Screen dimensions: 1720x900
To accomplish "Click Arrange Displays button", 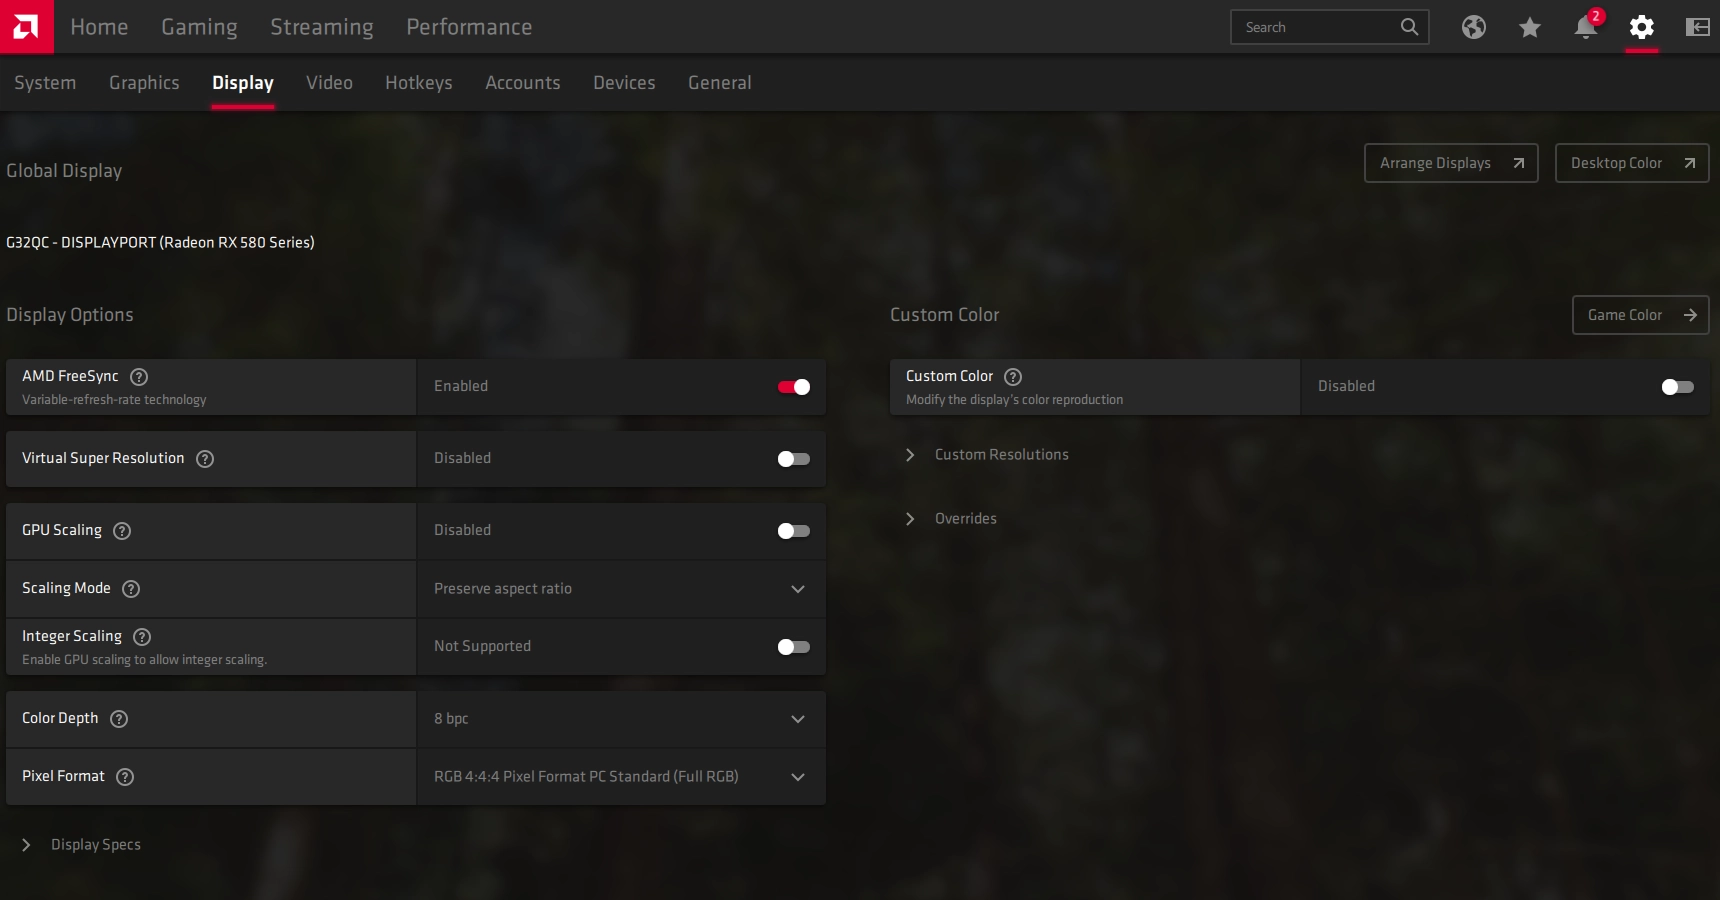I will 1451,163.
